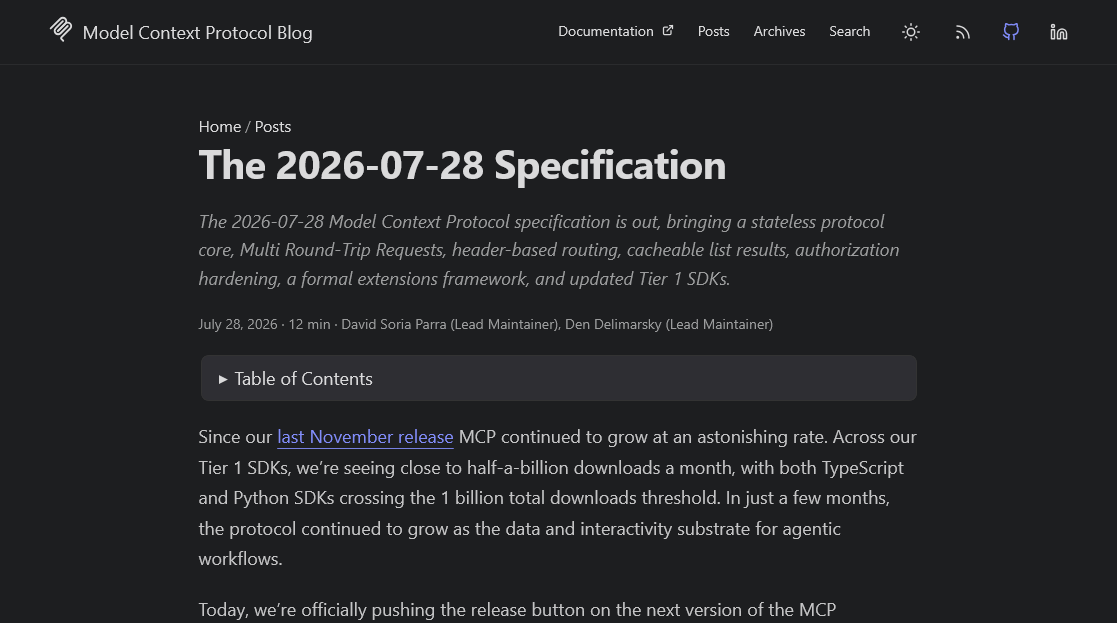Open the RSS feed icon
Viewport: 1117px width, 623px height.
point(962,32)
